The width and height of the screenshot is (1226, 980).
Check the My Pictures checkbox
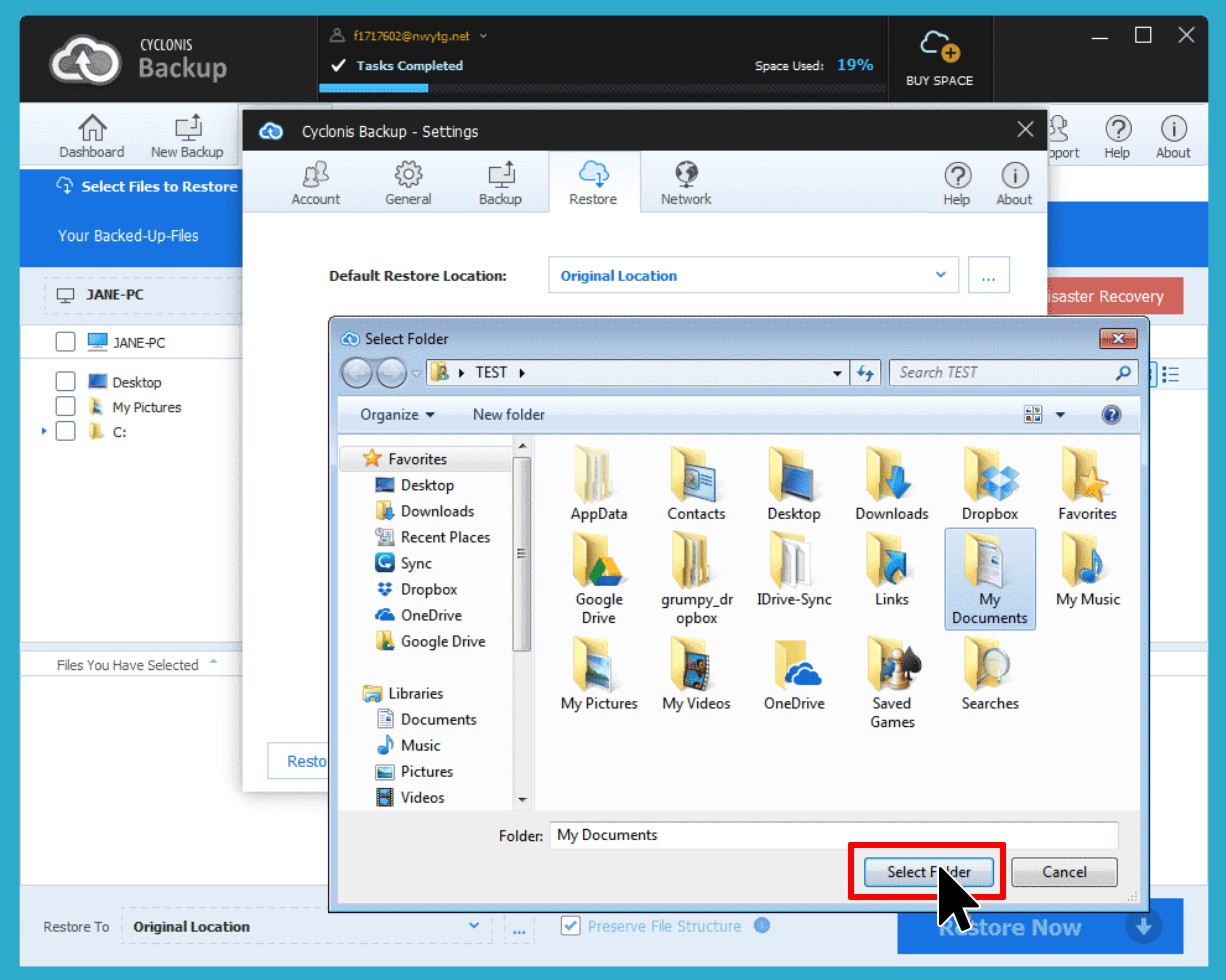click(65, 407)
